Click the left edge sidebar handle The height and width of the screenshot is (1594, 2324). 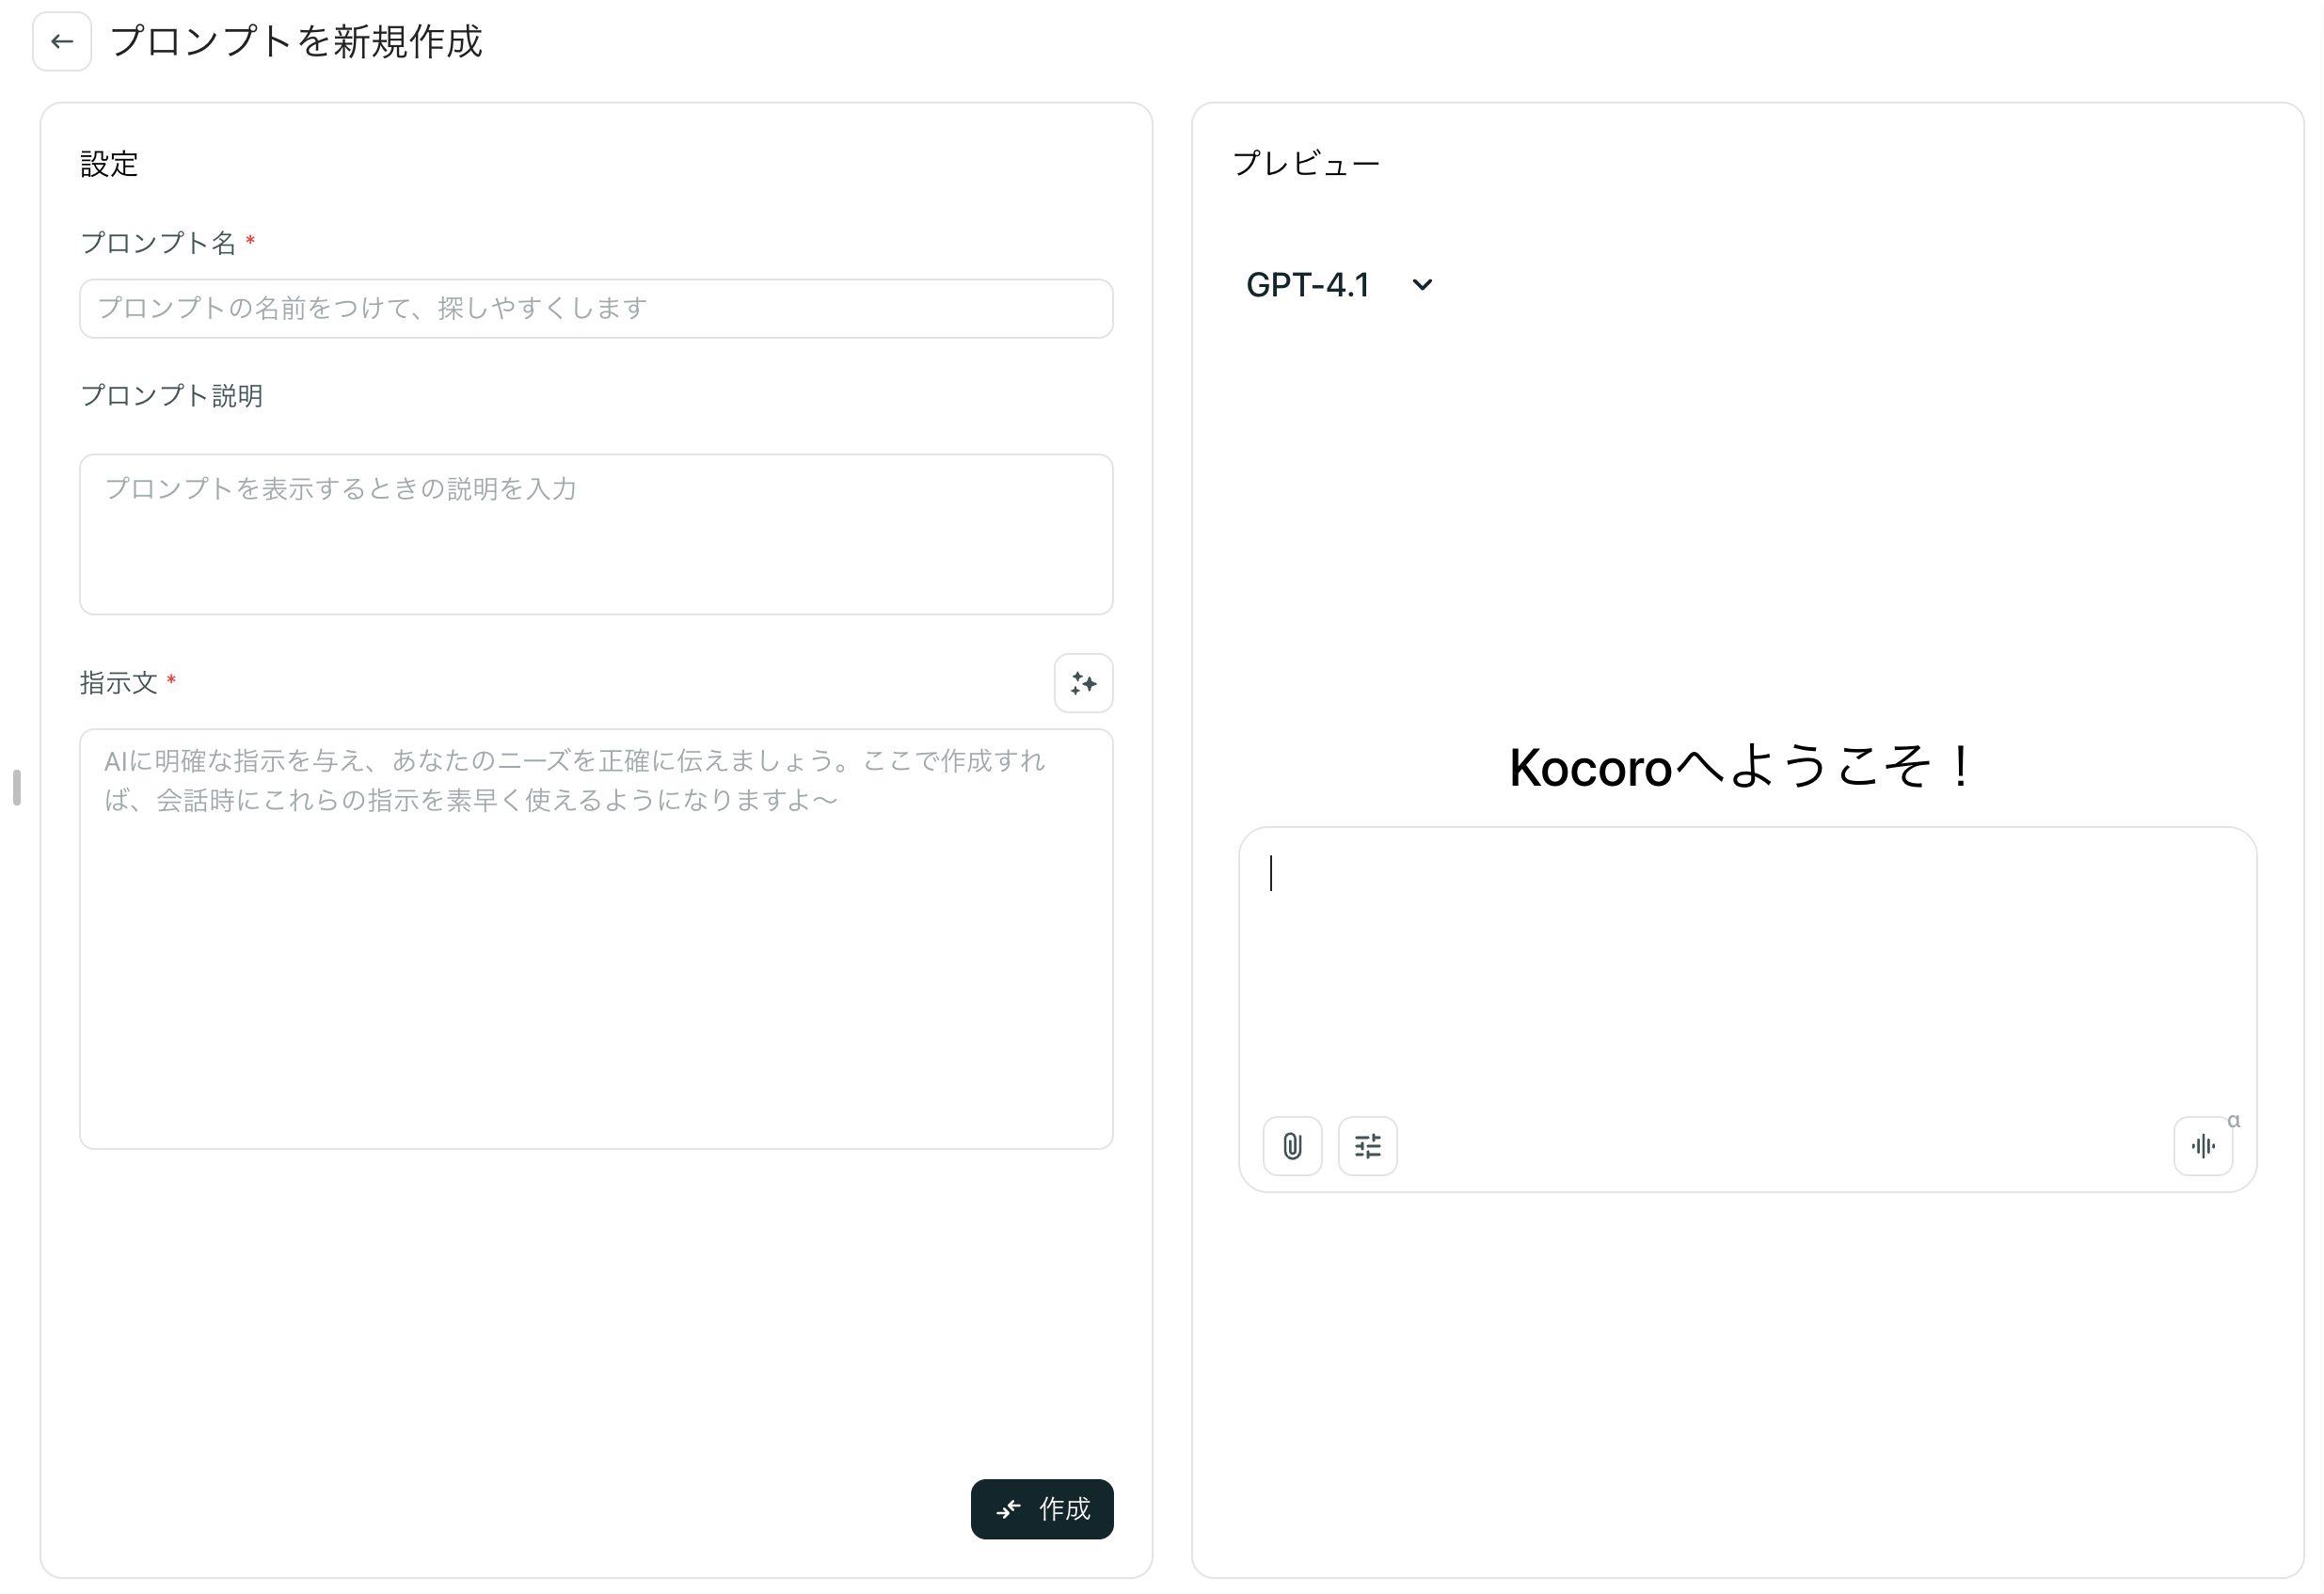[x=17, y=787]
